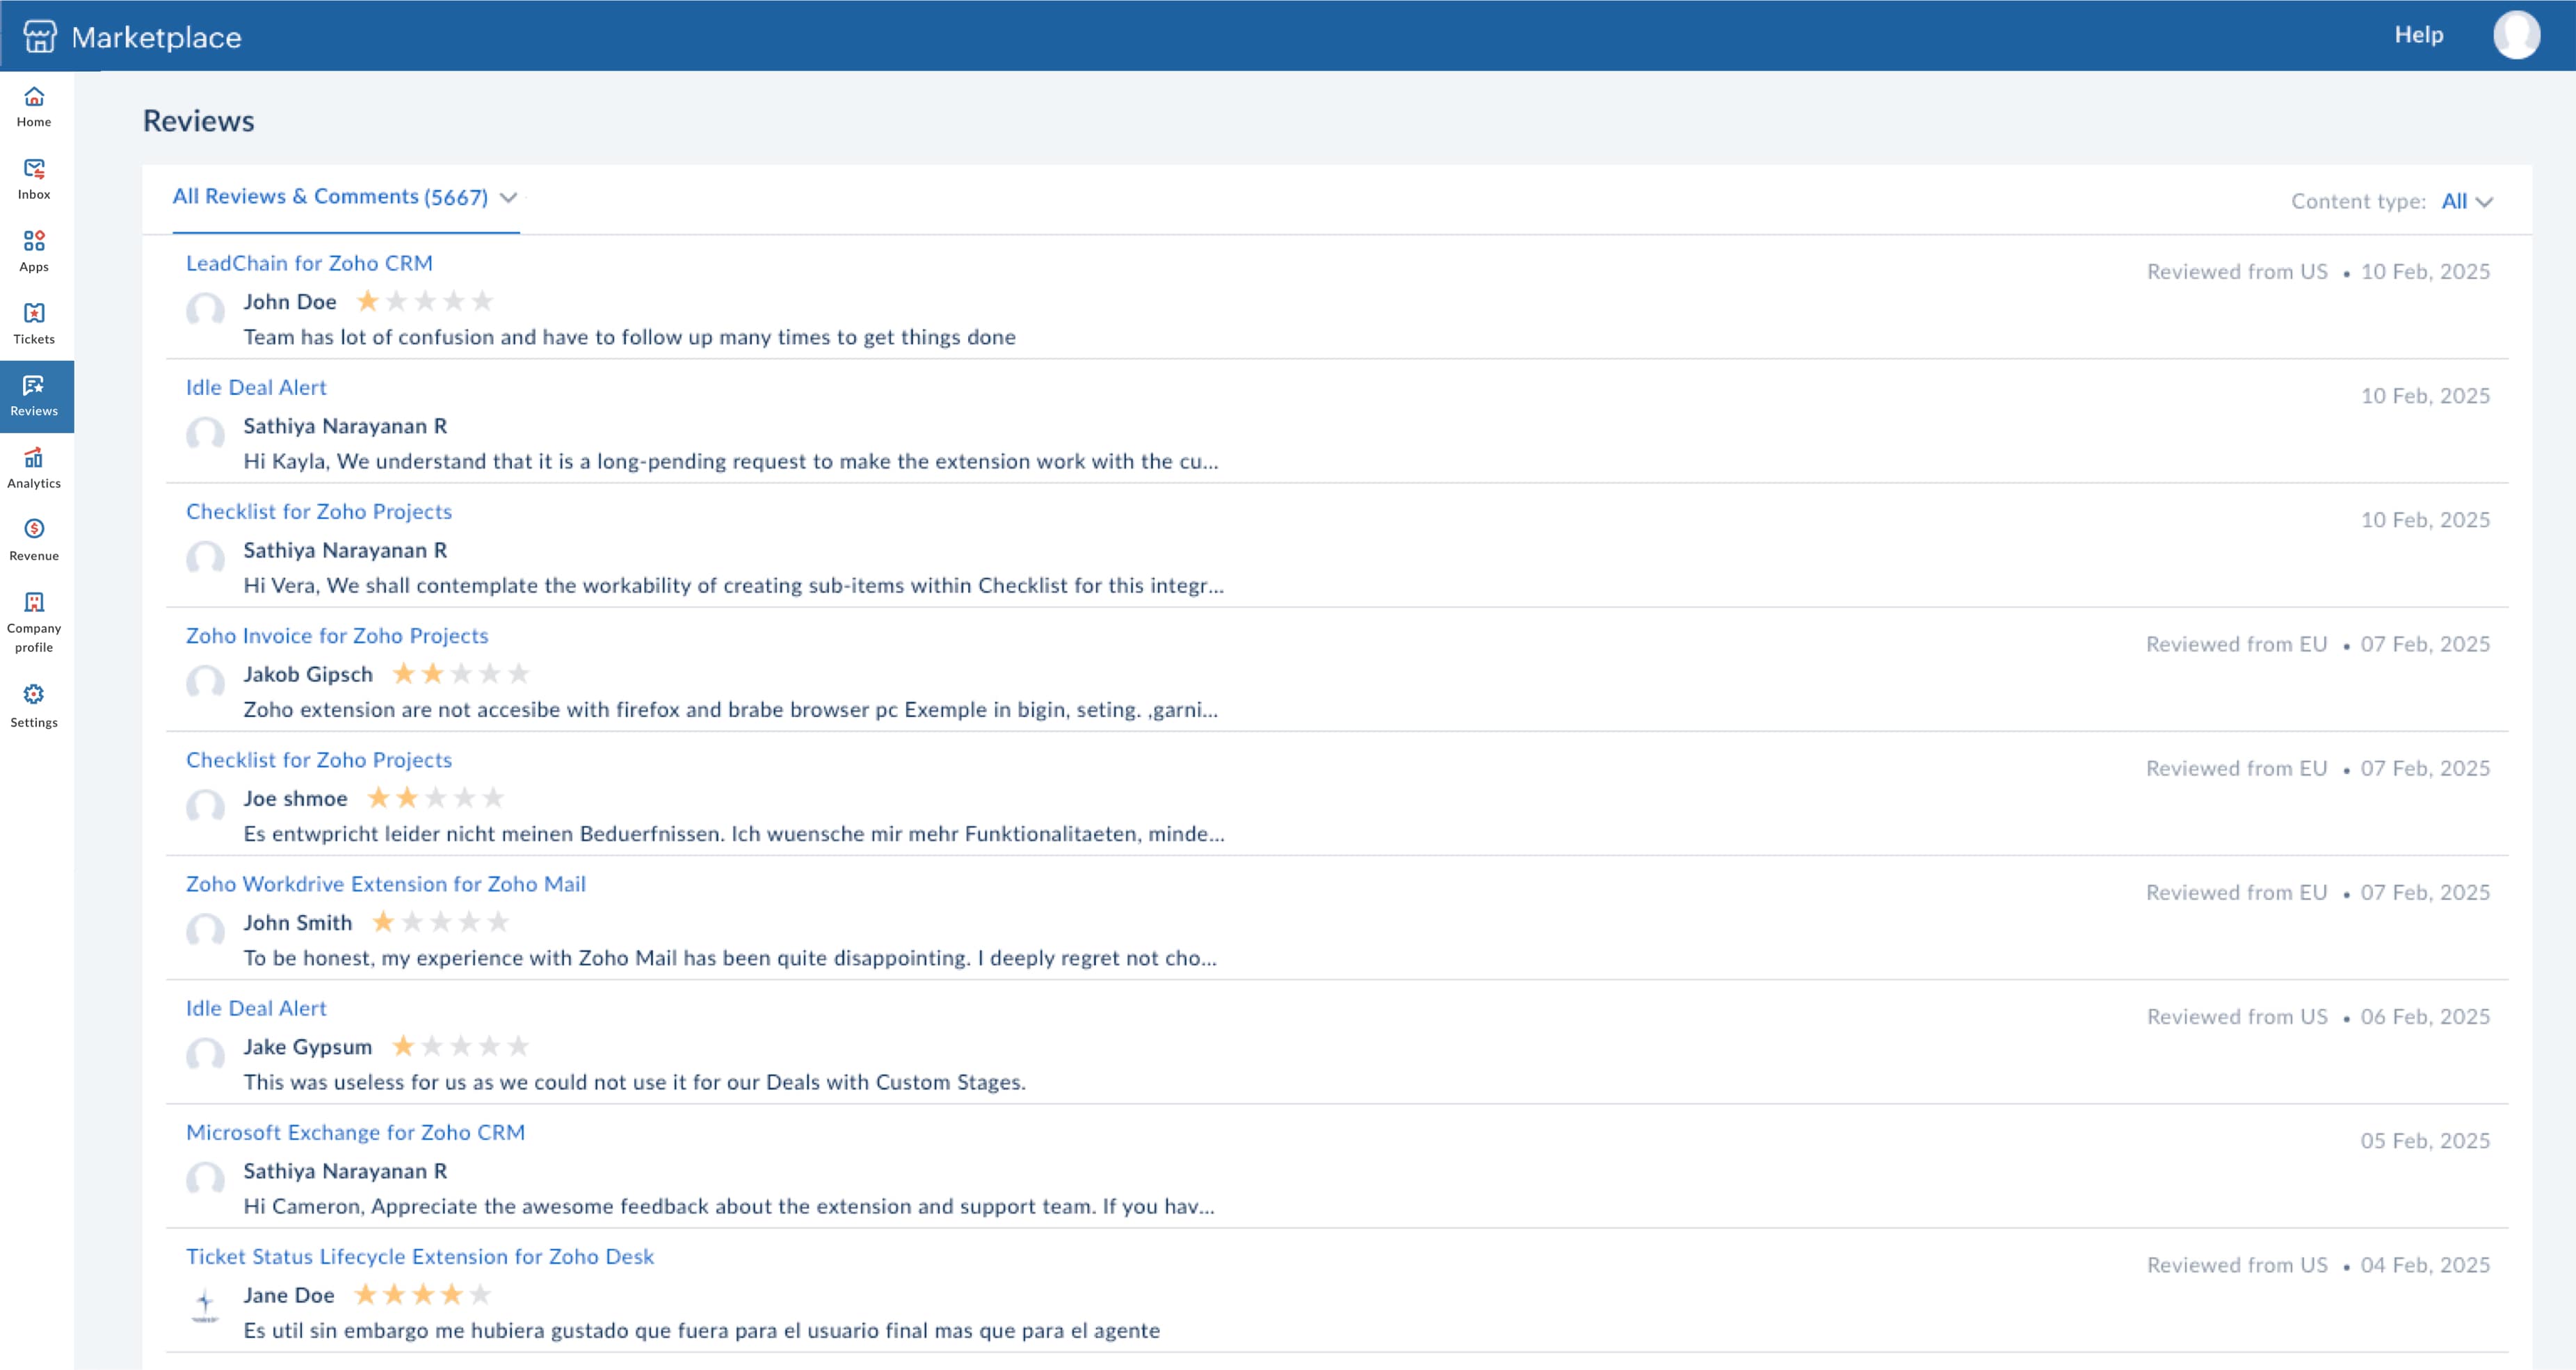2576x1370 pixels.
Task: Click John Smith's reviewer avatar
Action: (x=205, y=931)
